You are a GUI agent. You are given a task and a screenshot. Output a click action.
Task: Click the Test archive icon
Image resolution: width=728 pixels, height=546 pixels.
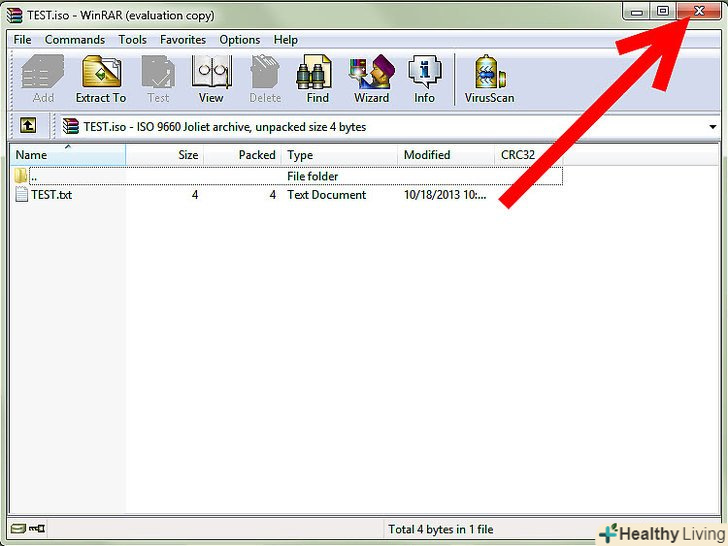(x=158, y=78)
